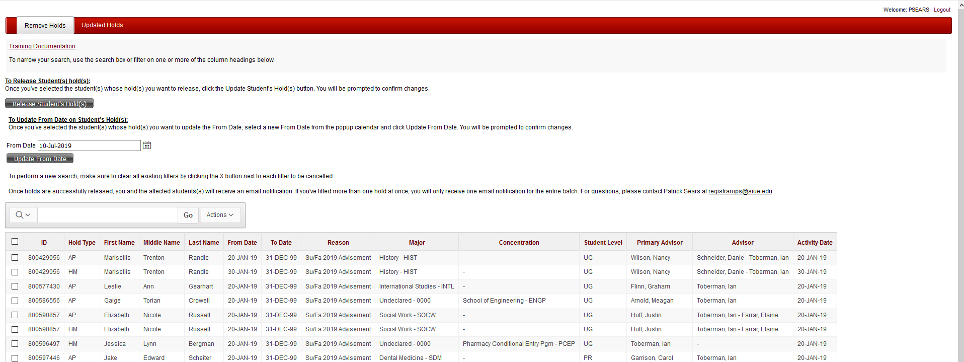Viewport: 964px width, 362px height.
Task: Click the Update From Date button
Action: (40, 159)
